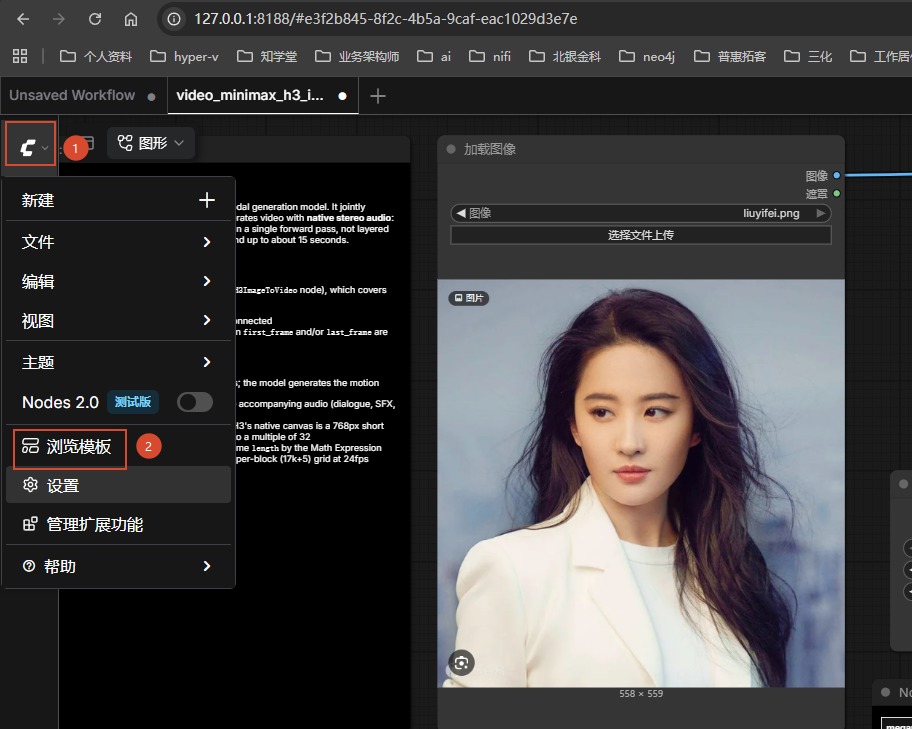The width and height of the screenshot is (912, 729).
Task: Expand the 帮助 submenu
Action: pyautogui.click(x=119, y=566)
